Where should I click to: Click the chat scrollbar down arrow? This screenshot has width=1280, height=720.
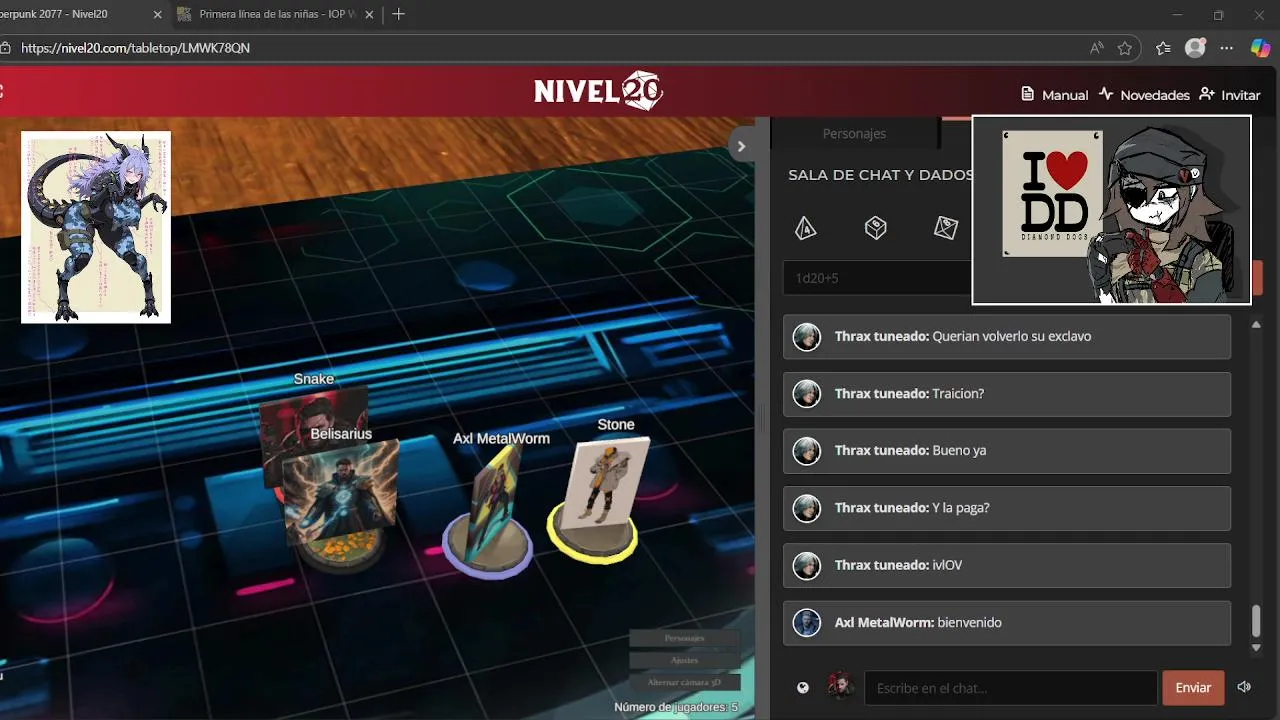(x=1256, y=648)
